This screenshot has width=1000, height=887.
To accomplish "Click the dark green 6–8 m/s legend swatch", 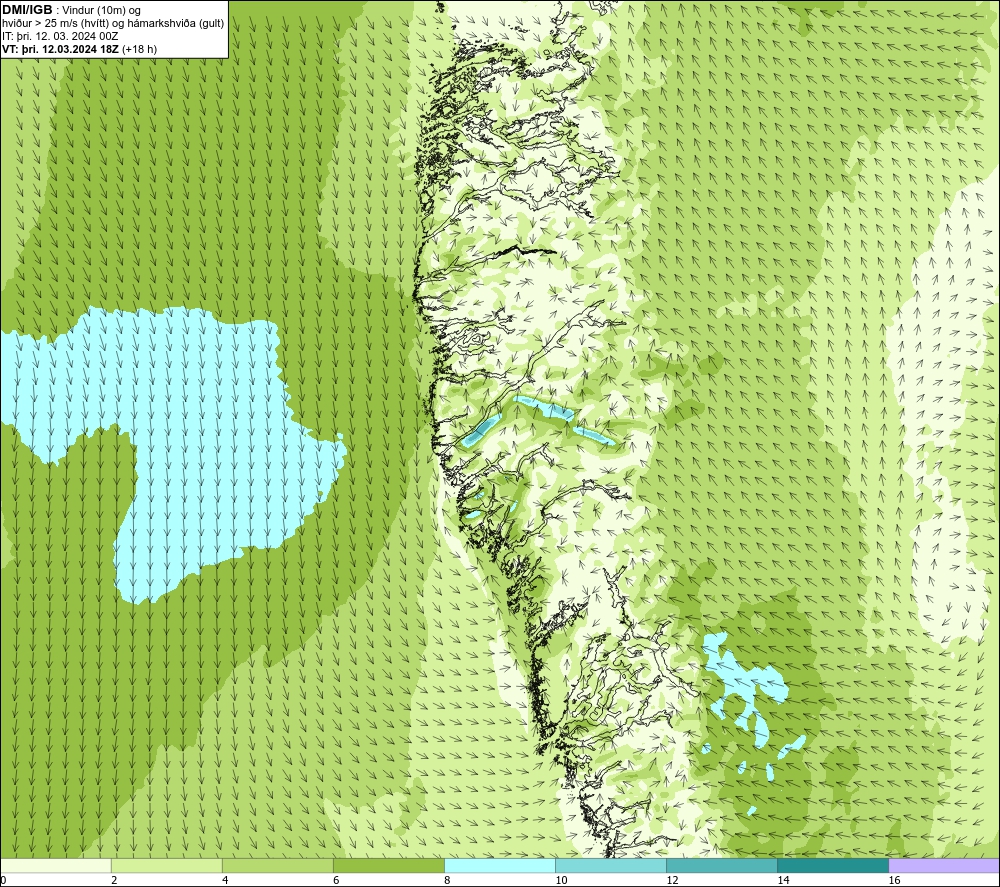I will pyautogui.click(x=388, y=865).
